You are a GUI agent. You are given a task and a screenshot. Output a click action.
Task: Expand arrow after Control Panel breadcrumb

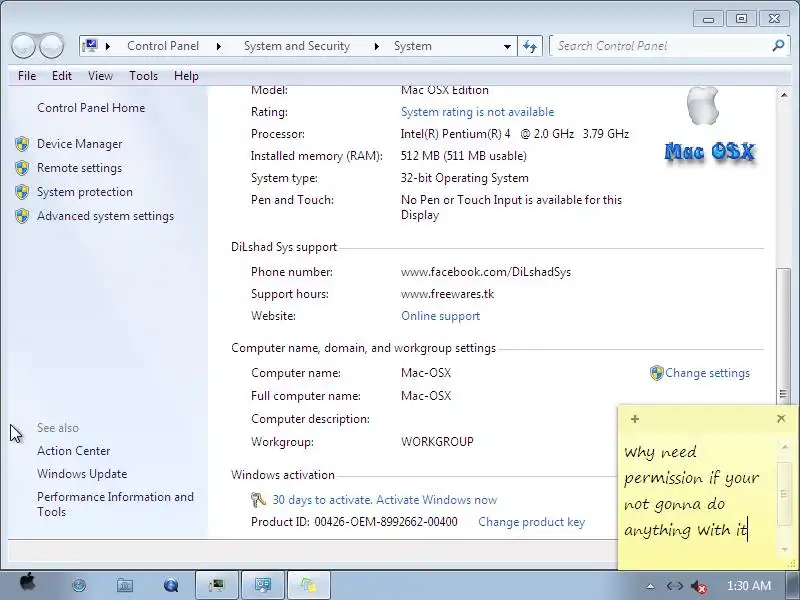[x=219, y=46]
